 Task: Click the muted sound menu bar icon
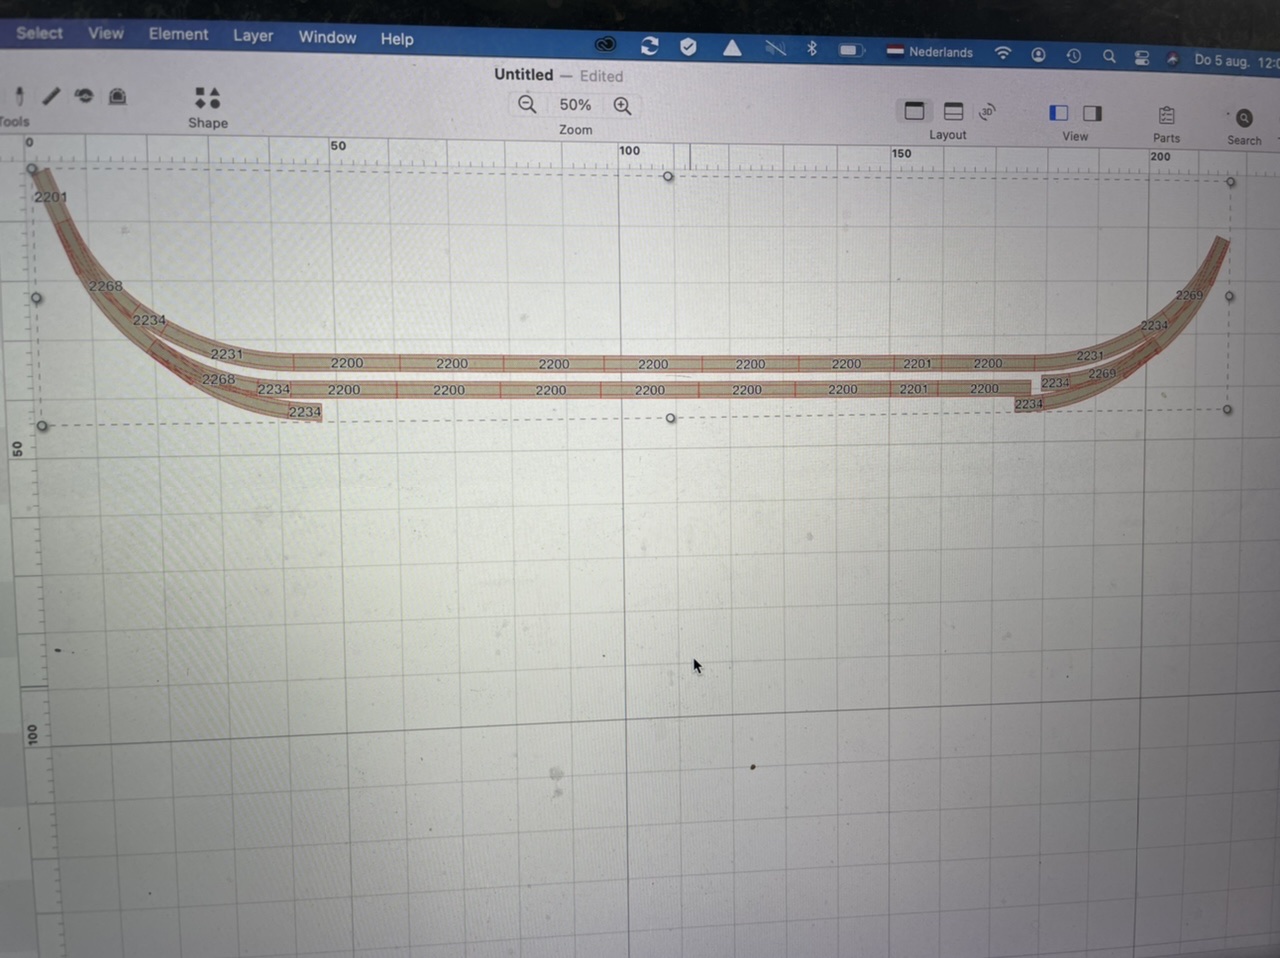coord(775,48)
